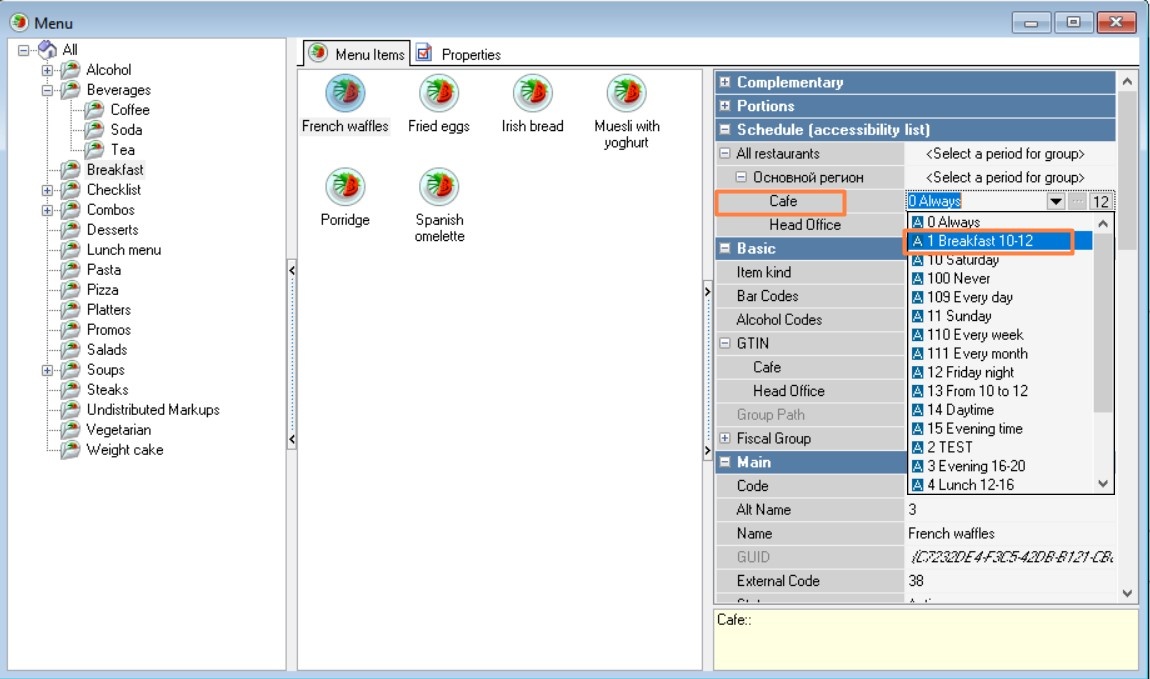Click the dropdown list scrollbar down arrow

[x=1104, y=484]
